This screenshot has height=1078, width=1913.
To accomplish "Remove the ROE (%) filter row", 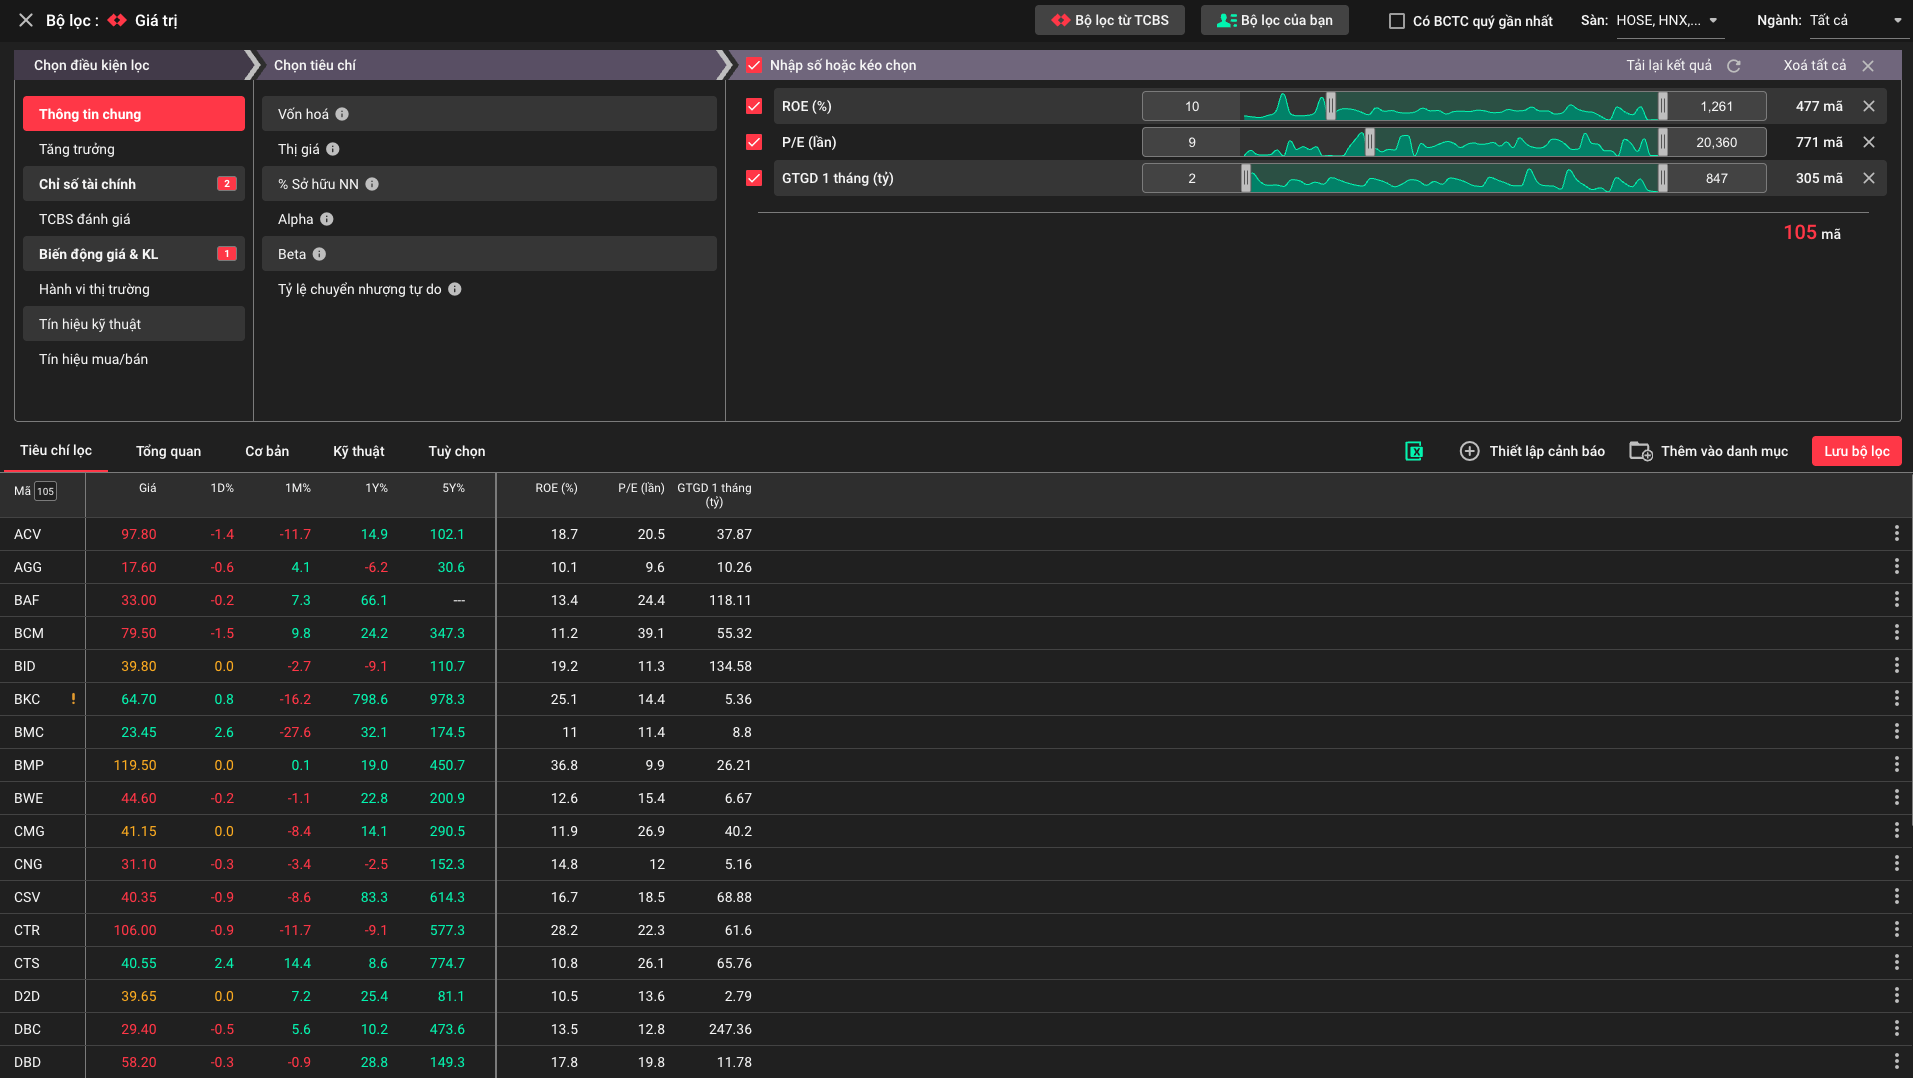I will pos(1868,106).
